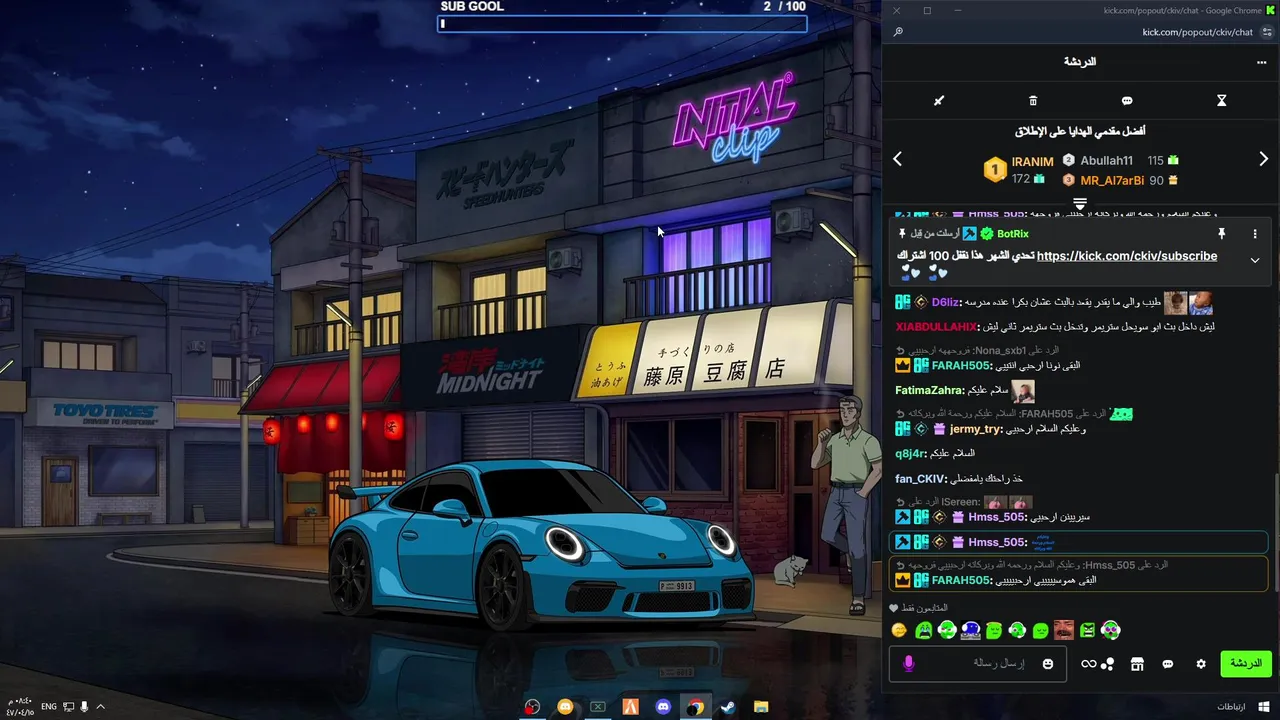Select the yellow smiling emote
The height and width of the screenshot is (720, 1280).
pos(899,630)
